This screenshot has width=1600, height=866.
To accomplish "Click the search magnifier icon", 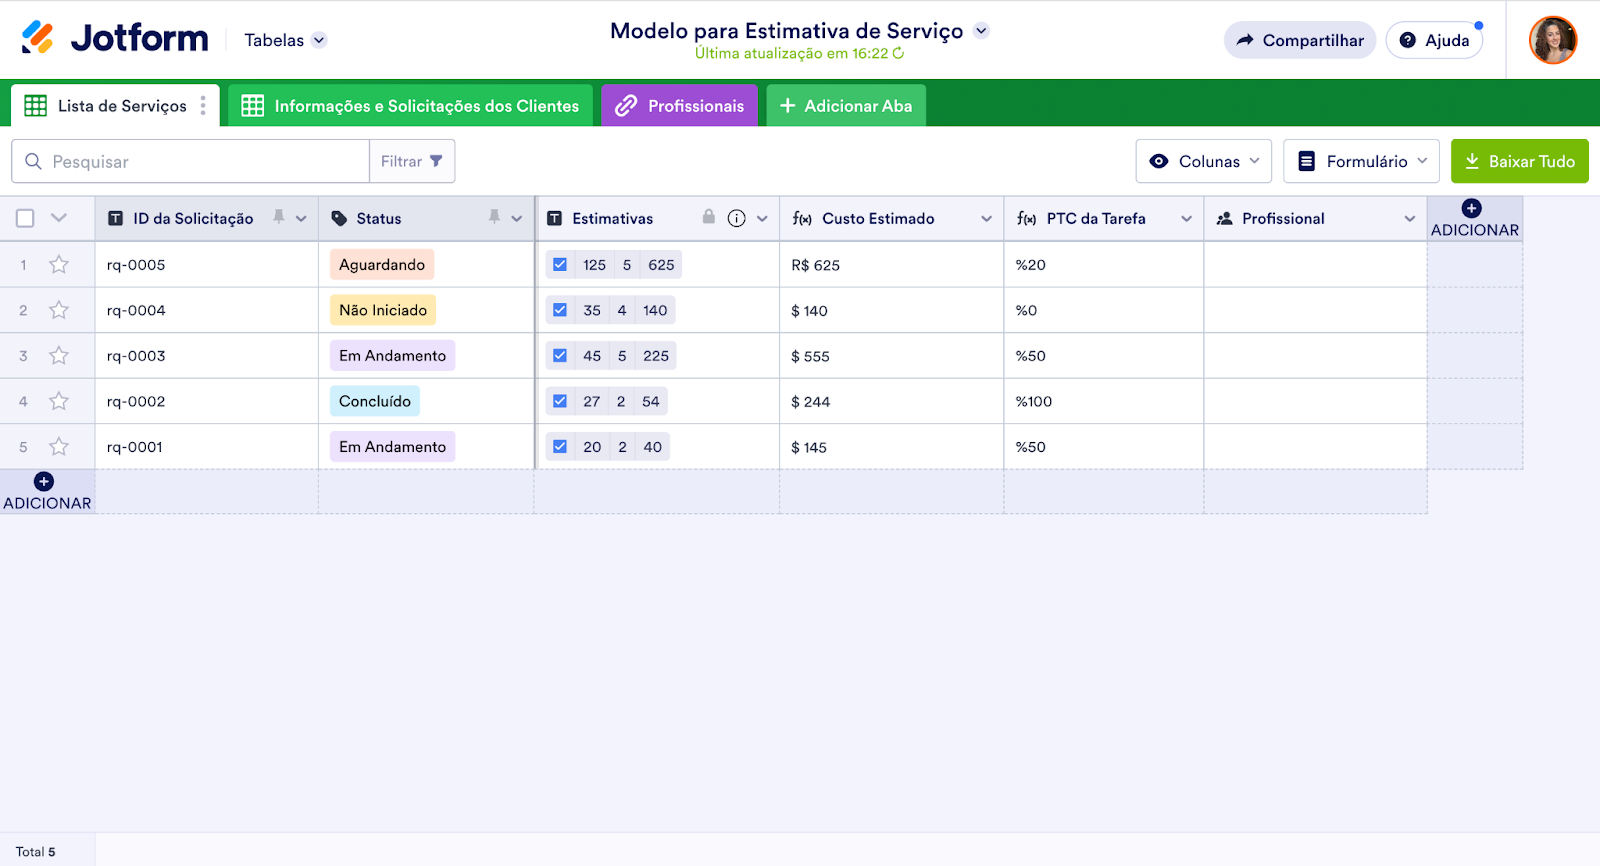I will tap(33, 161).
